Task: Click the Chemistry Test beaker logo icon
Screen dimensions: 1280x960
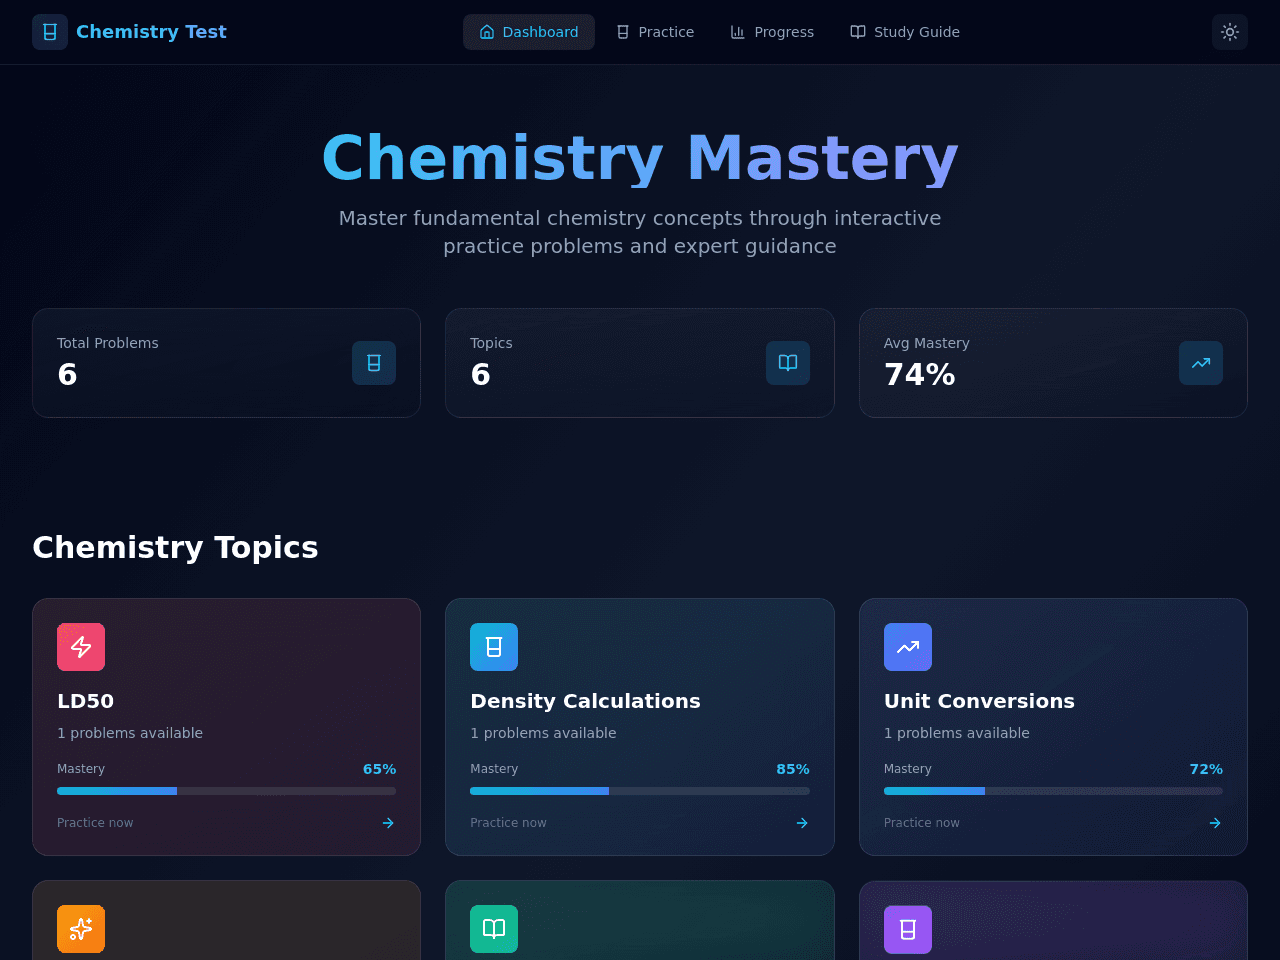Action: [50, 32]
